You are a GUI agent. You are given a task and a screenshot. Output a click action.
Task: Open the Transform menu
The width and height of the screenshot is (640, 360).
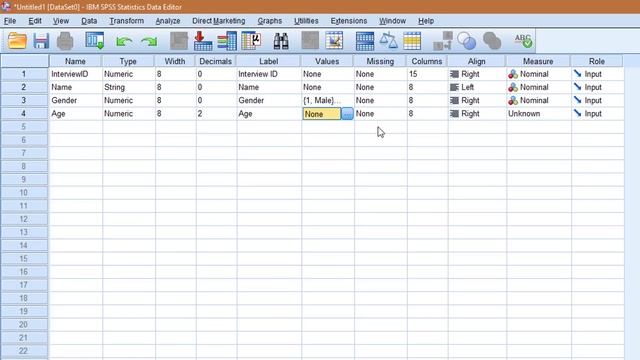(126, 21)
